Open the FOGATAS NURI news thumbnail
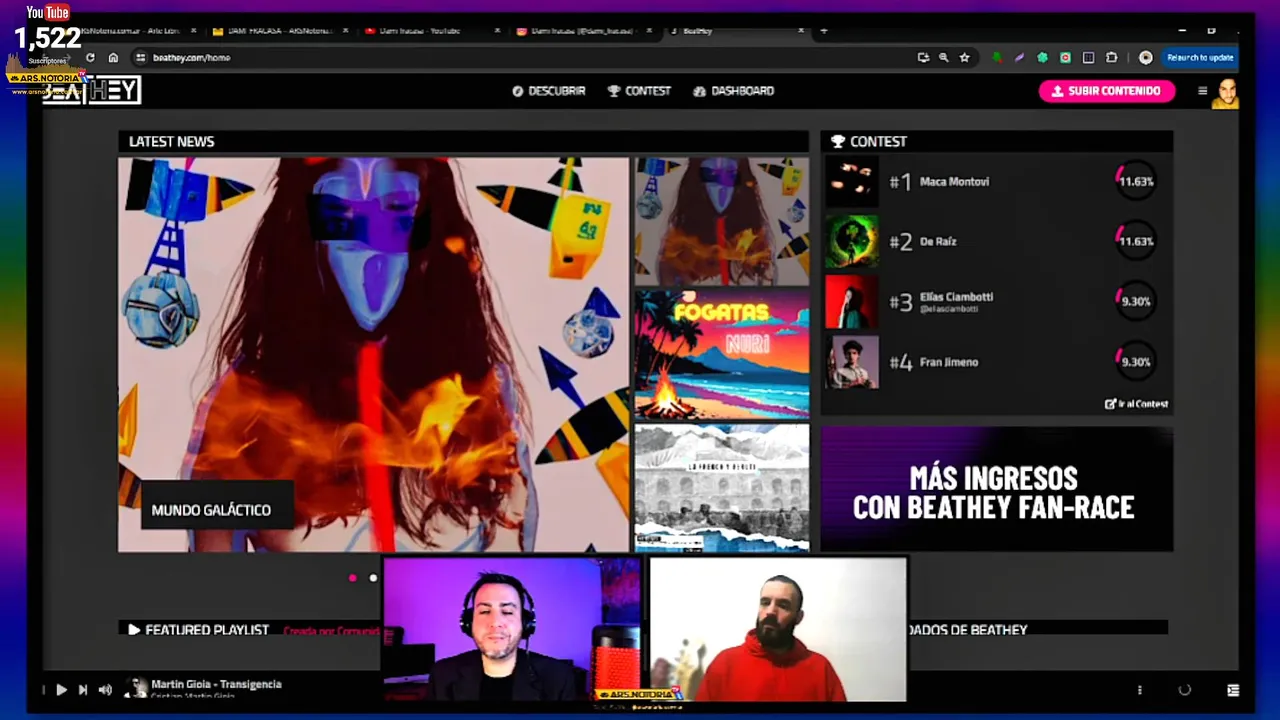The width and height of the screenshot is (1280, 720). point(722,354)
